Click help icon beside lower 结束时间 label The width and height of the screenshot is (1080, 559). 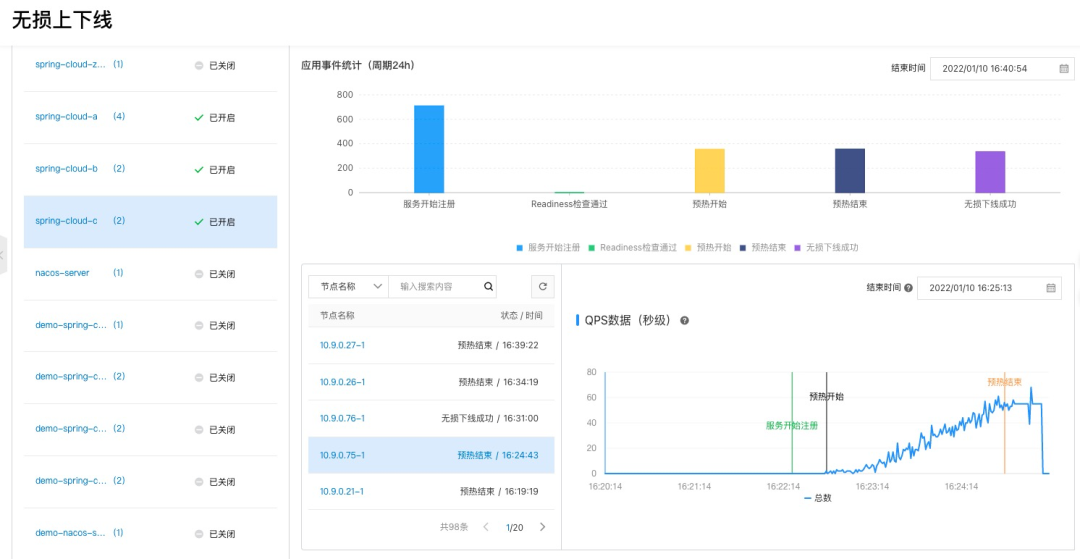pyautogui.click(x=908, y=288)
